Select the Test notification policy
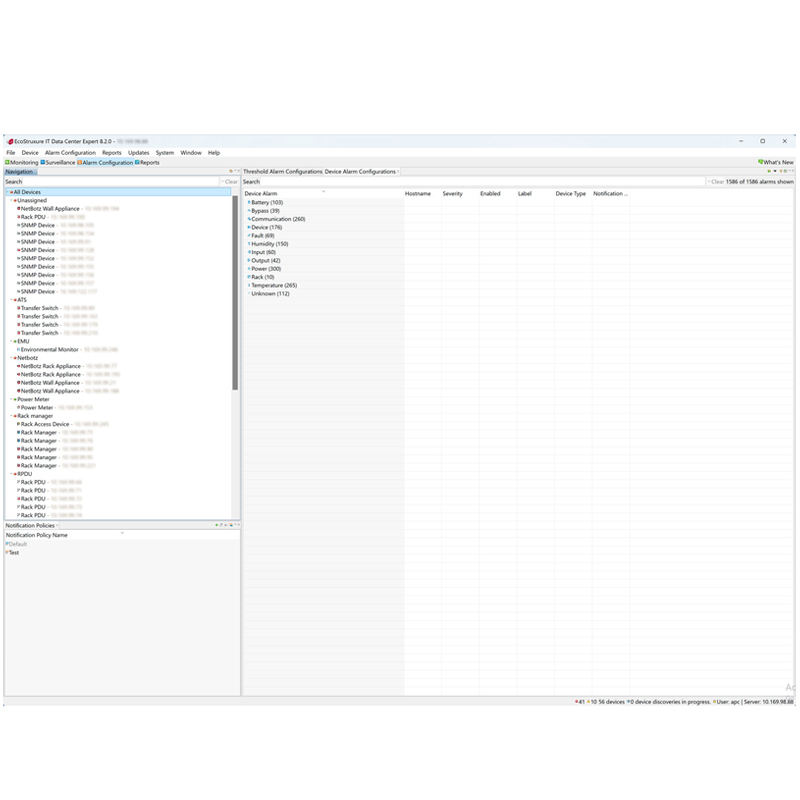800x800 pixels. click(14, 552)
